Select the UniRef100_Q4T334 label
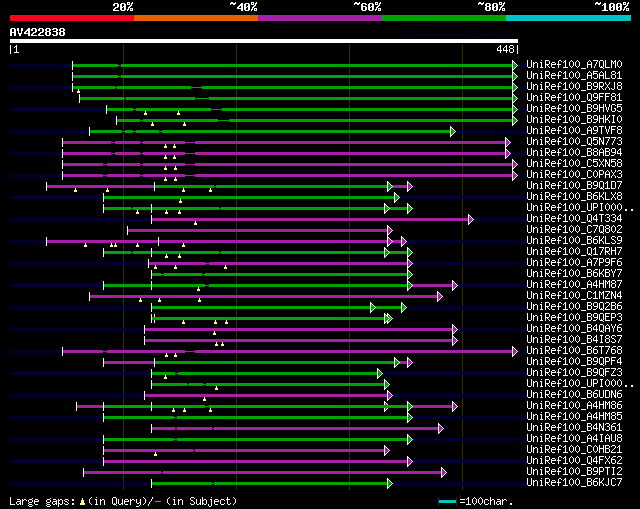Screen dimensions: 640x509 (x=574, y=219)
